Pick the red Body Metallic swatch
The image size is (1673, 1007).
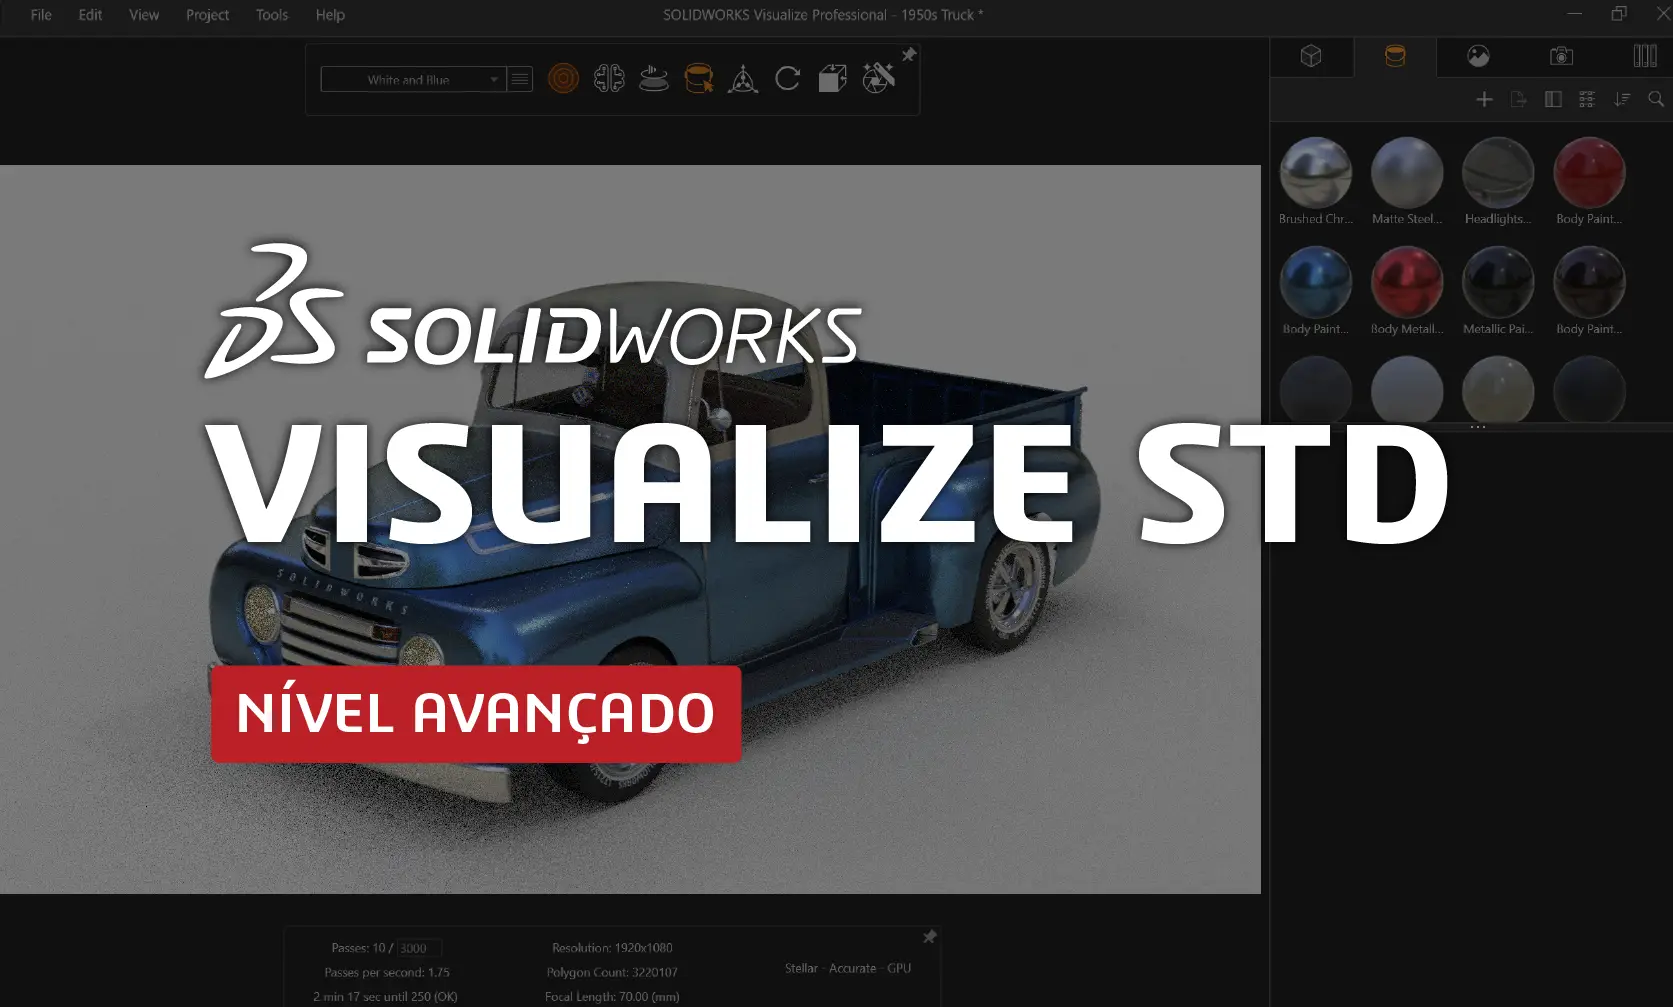click(1407, 283)
